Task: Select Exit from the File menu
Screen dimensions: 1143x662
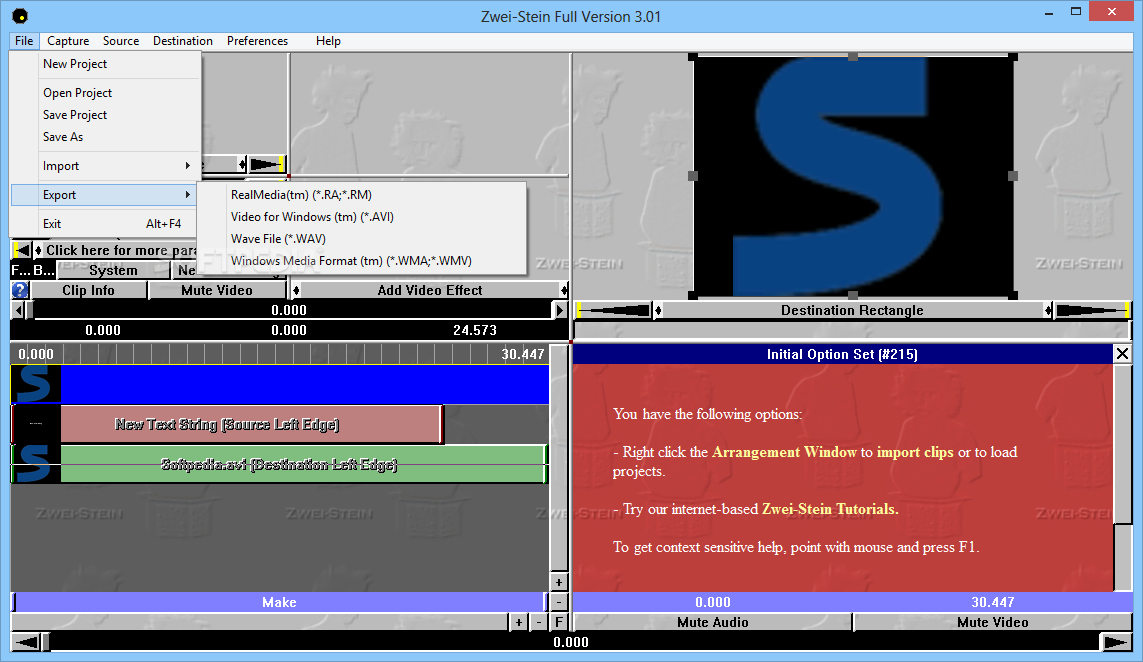Action: (x=105, y=224)
